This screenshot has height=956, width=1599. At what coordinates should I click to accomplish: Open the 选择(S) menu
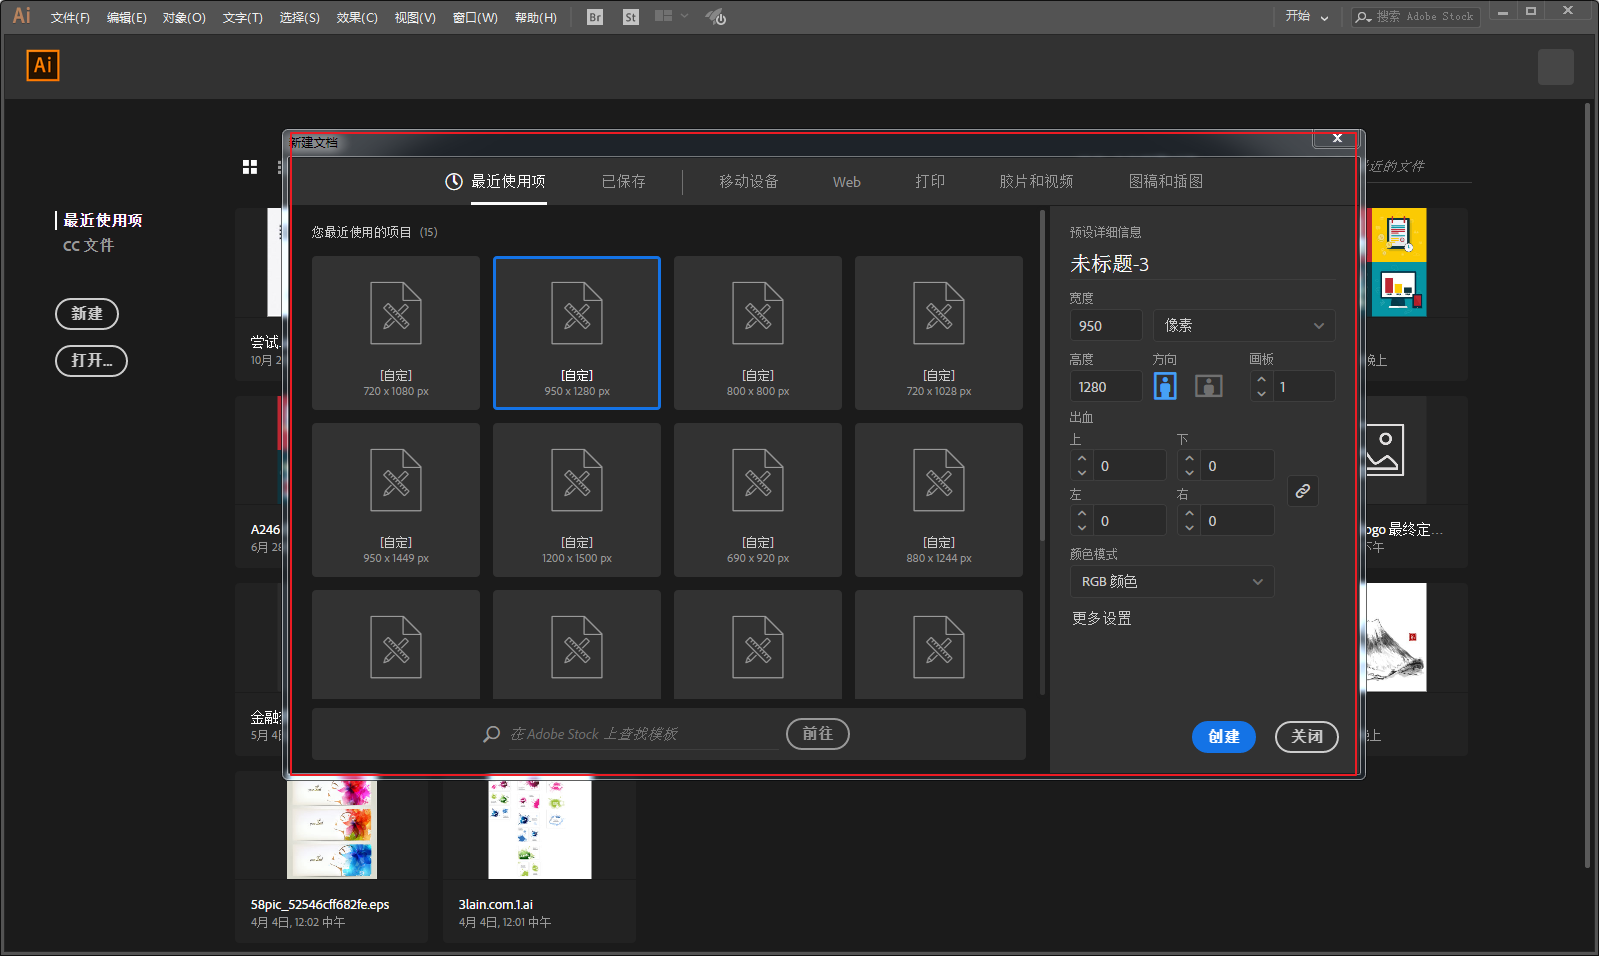[299, 18]
